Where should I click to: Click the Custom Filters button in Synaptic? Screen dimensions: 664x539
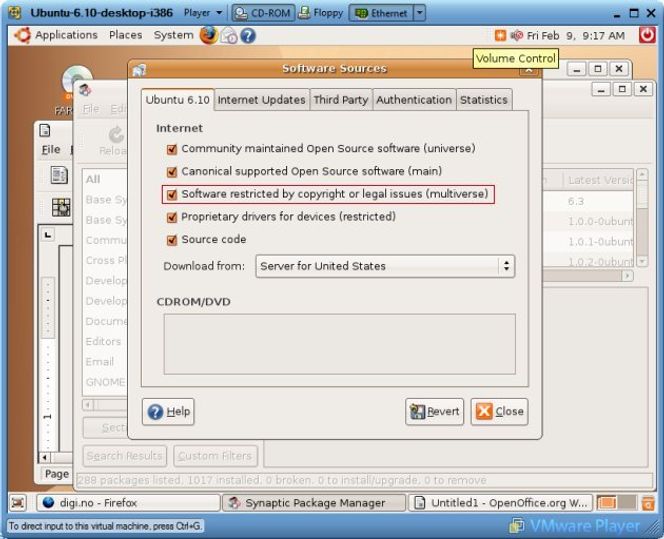[215, 456]
